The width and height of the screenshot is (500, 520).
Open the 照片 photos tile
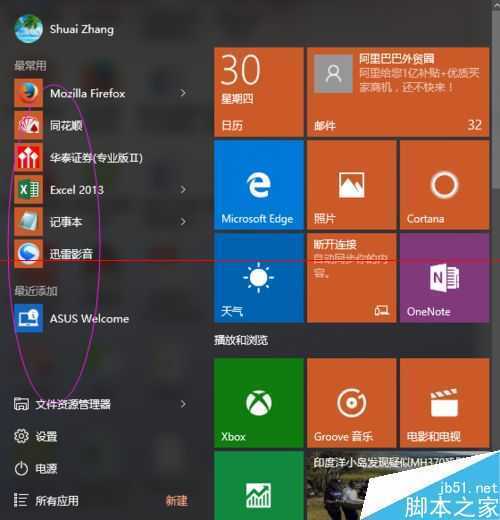(352, 185)
